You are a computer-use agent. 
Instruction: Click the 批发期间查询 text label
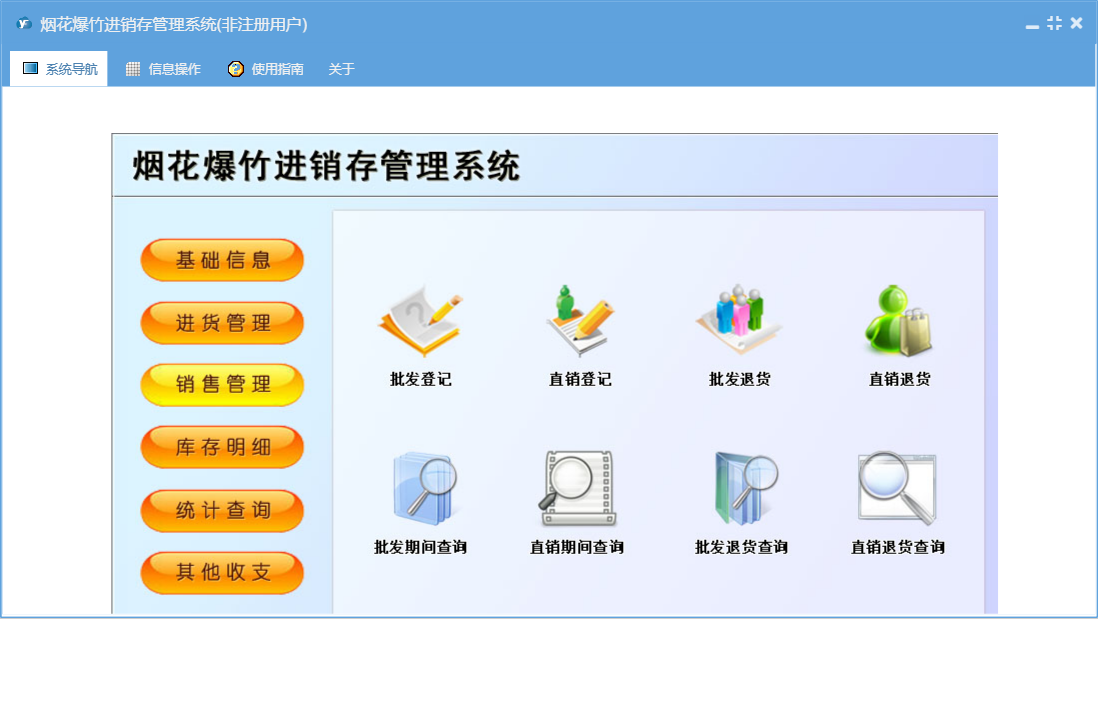click(x=420, y=547)
